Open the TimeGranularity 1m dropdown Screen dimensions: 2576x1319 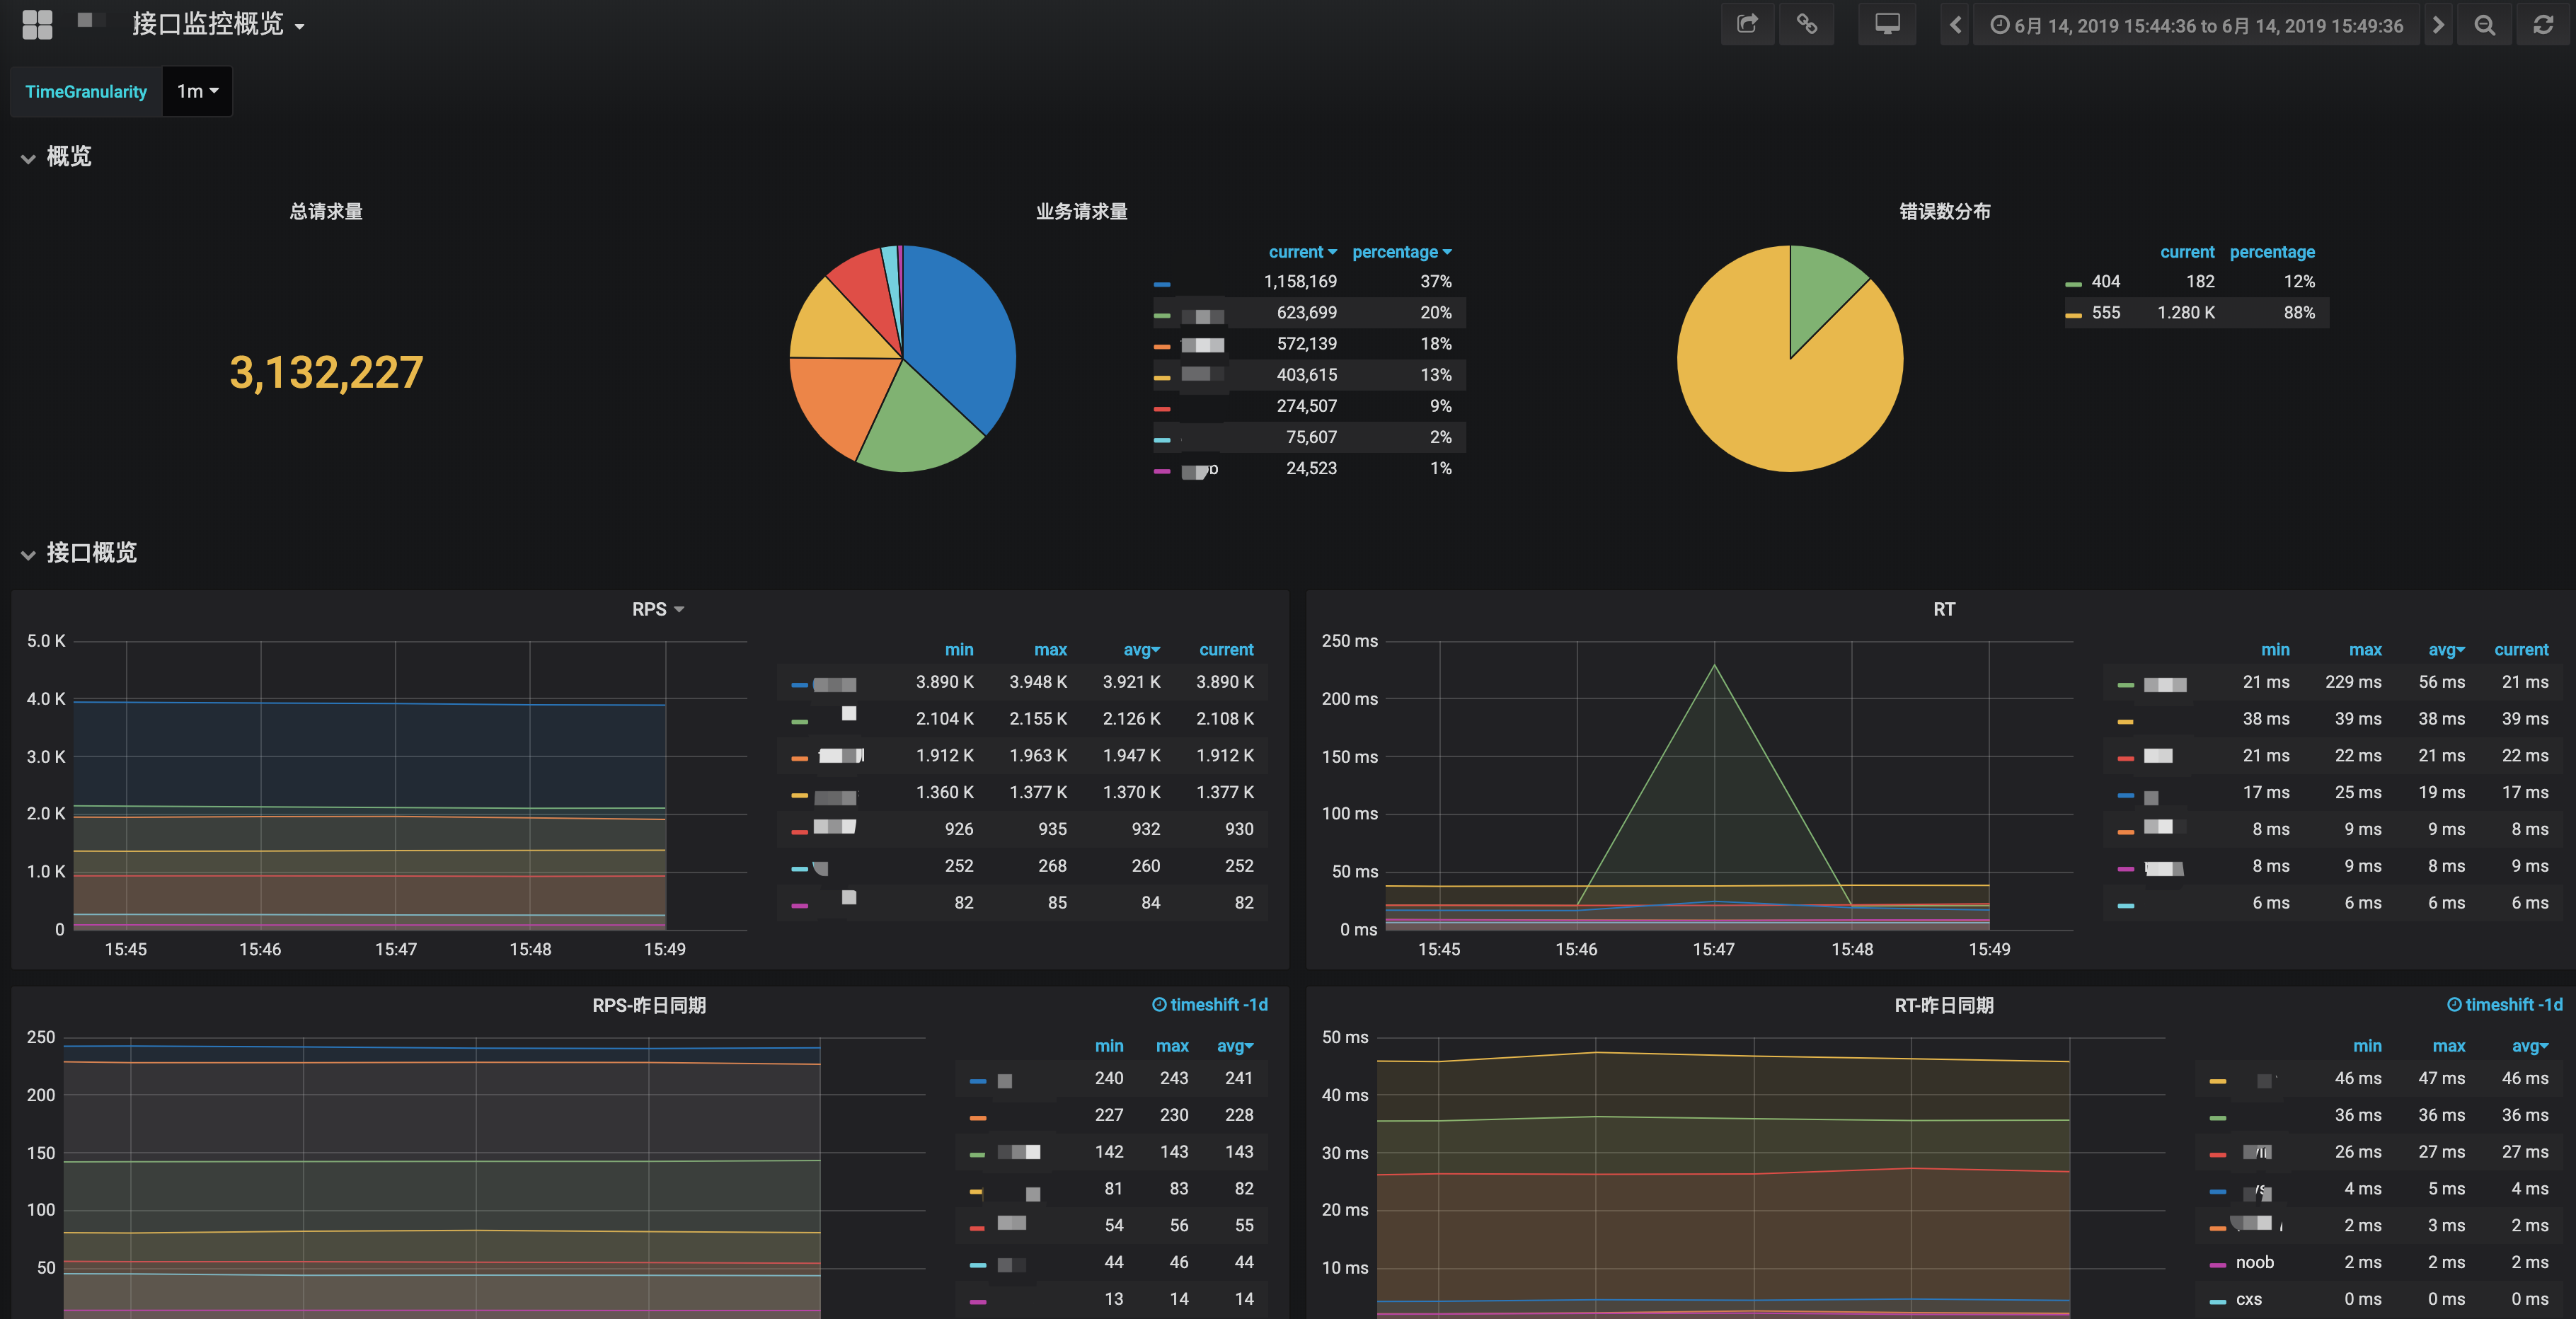pos(197,92)
